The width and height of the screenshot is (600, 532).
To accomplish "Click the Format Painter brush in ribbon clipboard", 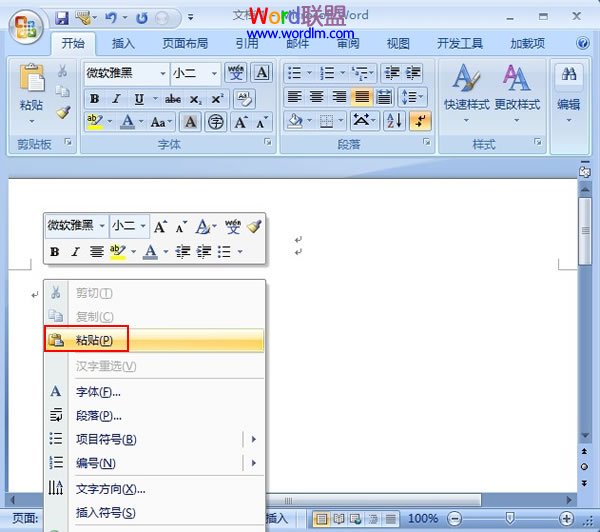I will point(63,112).
